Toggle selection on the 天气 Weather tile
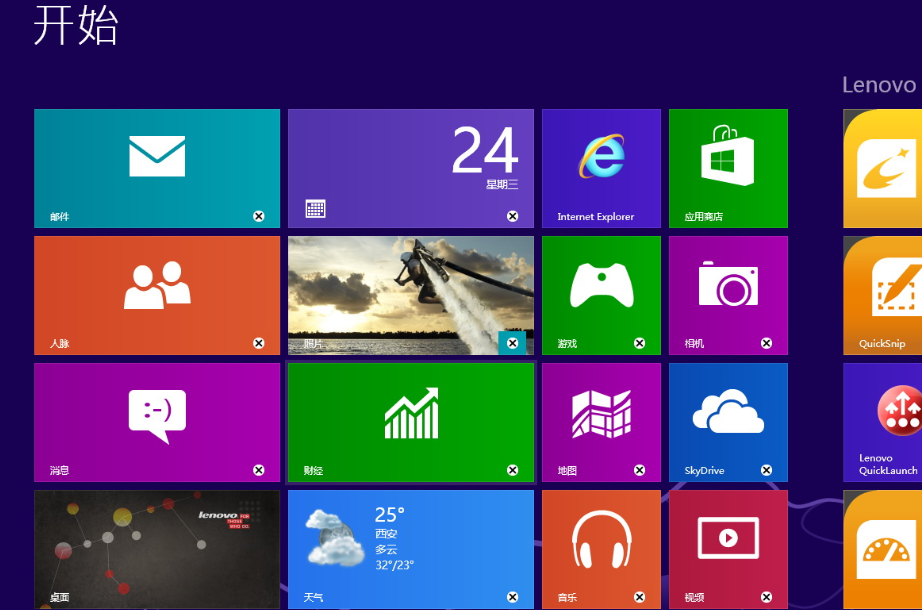The image size is (922, 610). (513, 596)
